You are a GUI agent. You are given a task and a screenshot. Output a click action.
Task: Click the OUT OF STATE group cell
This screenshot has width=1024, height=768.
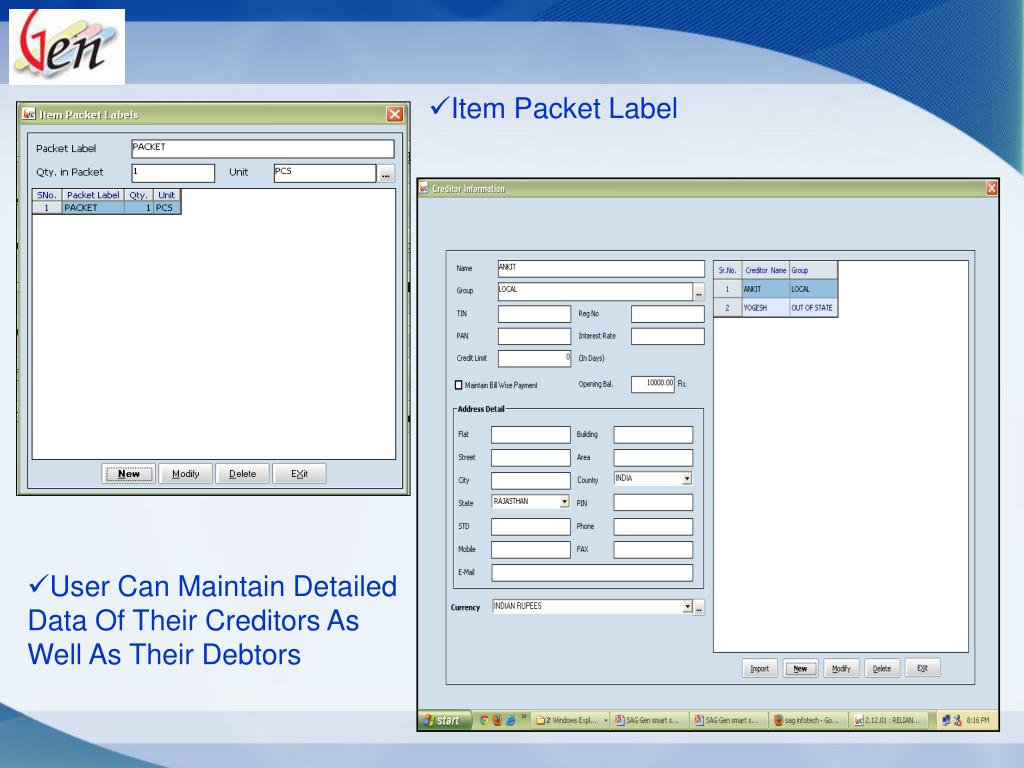click(812, 308)
